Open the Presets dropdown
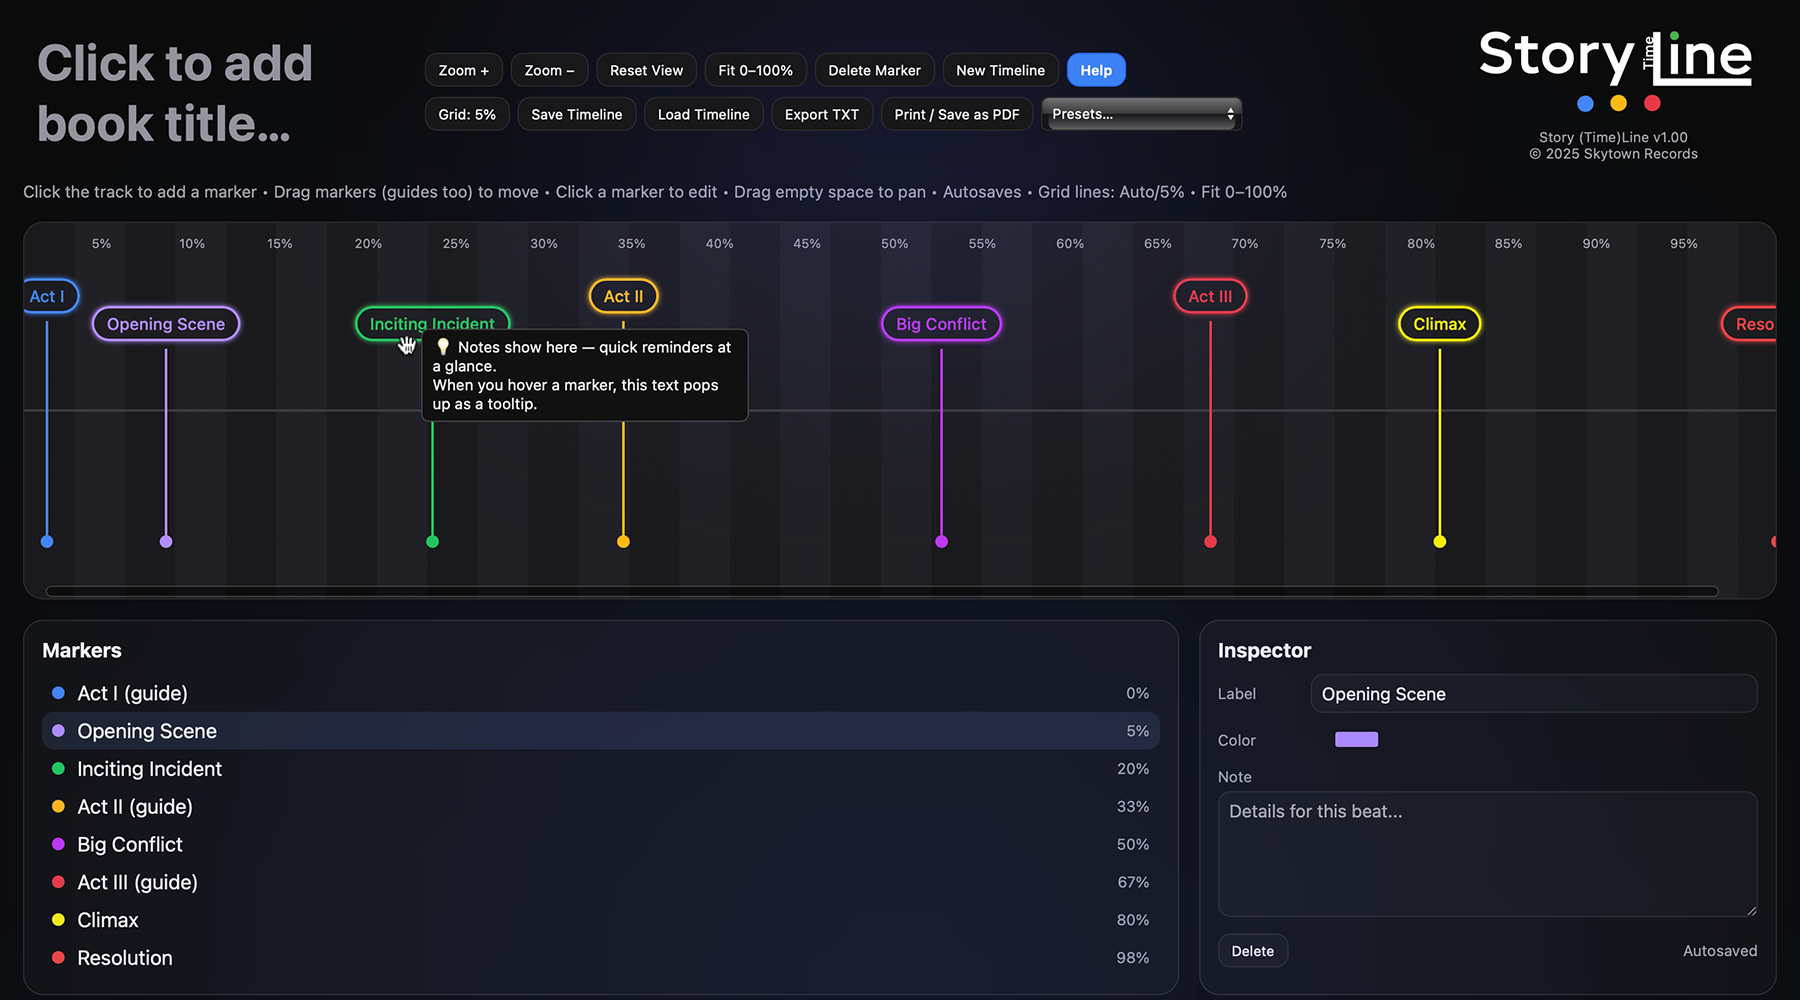 tap(1141, 114)
